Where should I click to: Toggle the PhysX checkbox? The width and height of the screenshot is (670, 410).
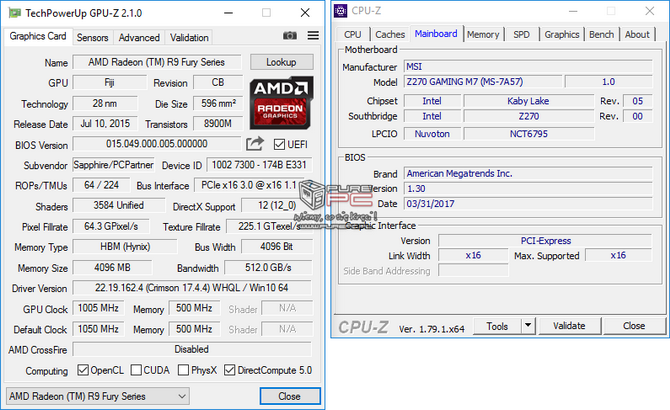[183, 370]
